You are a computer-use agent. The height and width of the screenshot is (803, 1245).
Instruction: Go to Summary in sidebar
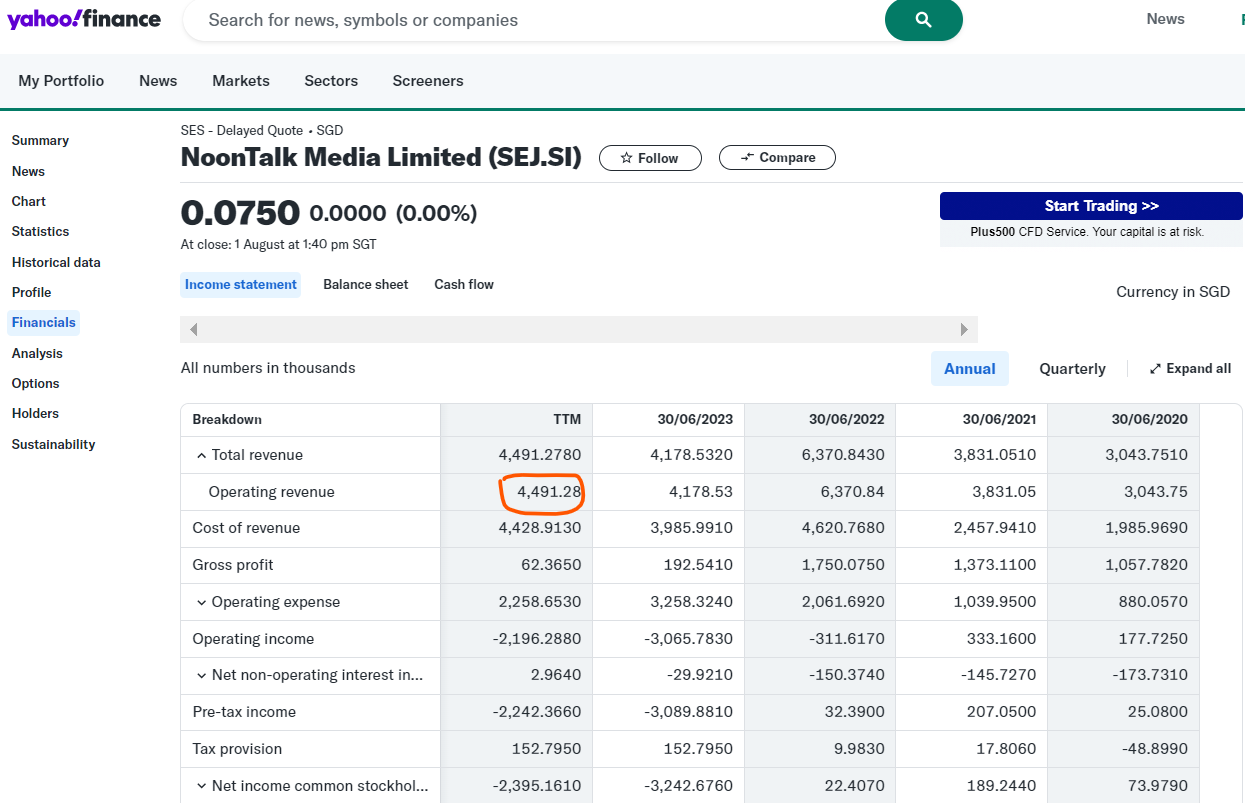tap(40, 141)
